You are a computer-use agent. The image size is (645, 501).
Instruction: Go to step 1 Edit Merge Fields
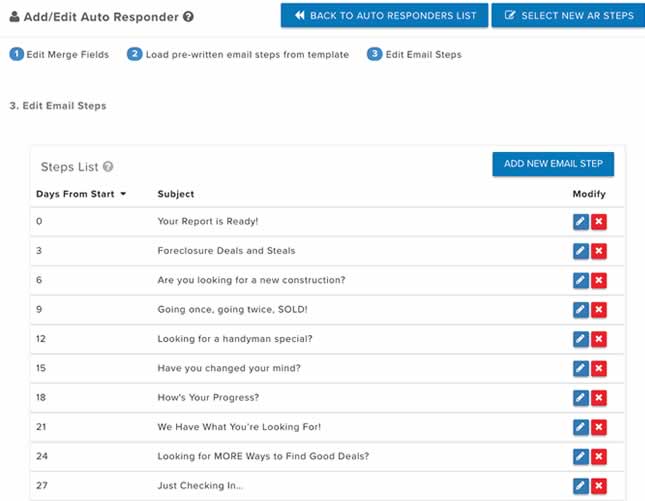point(59,54)
